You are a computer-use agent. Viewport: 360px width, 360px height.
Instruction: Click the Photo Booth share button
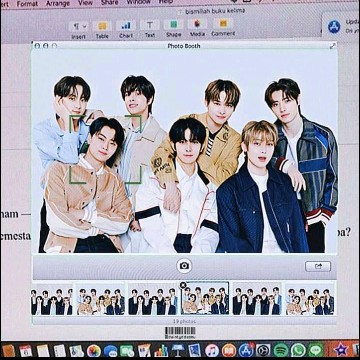[318, 266]
